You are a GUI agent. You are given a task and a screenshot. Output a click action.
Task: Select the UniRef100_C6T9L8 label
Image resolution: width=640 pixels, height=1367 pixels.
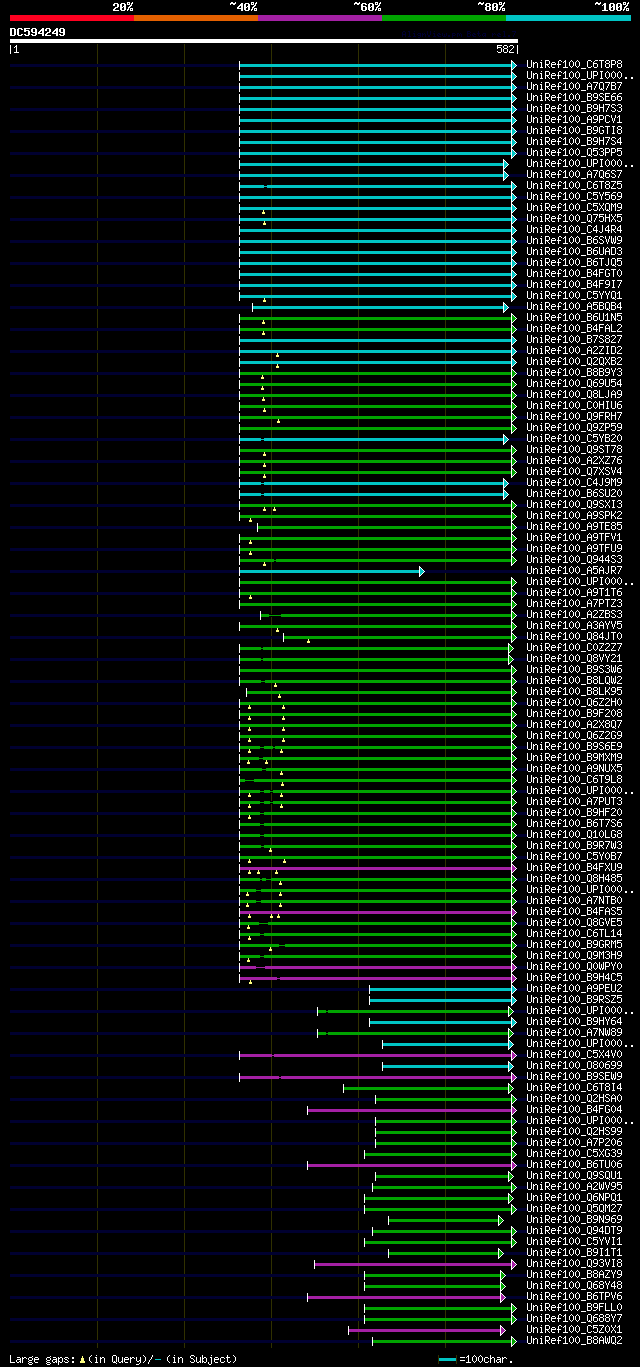pyautogui.click(x=574, y=779)
